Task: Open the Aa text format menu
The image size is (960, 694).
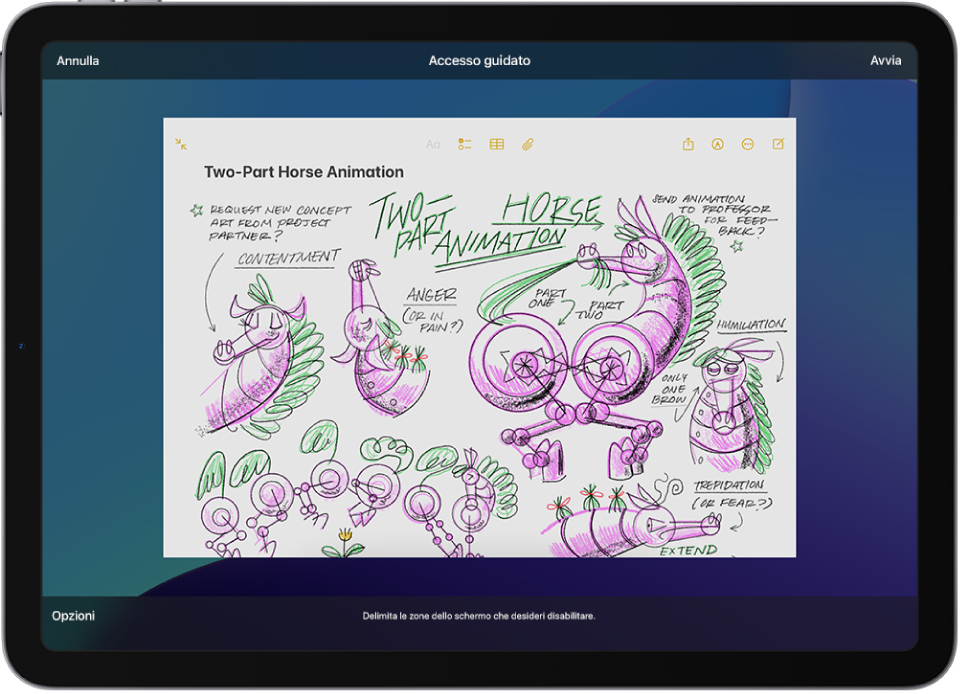Action: pyautogui.click(x=433, y=145)
